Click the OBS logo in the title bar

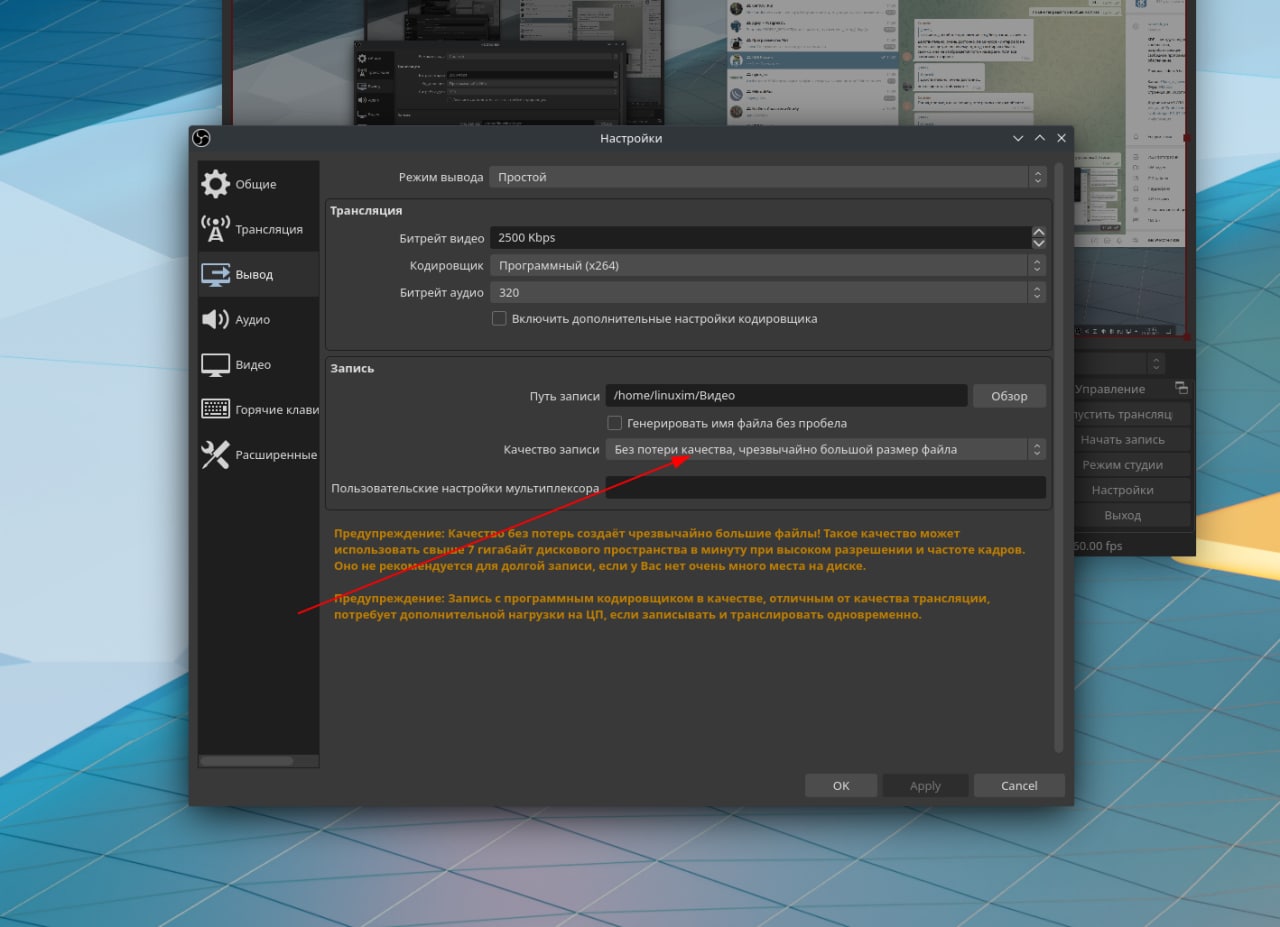[x=201, y=138]
